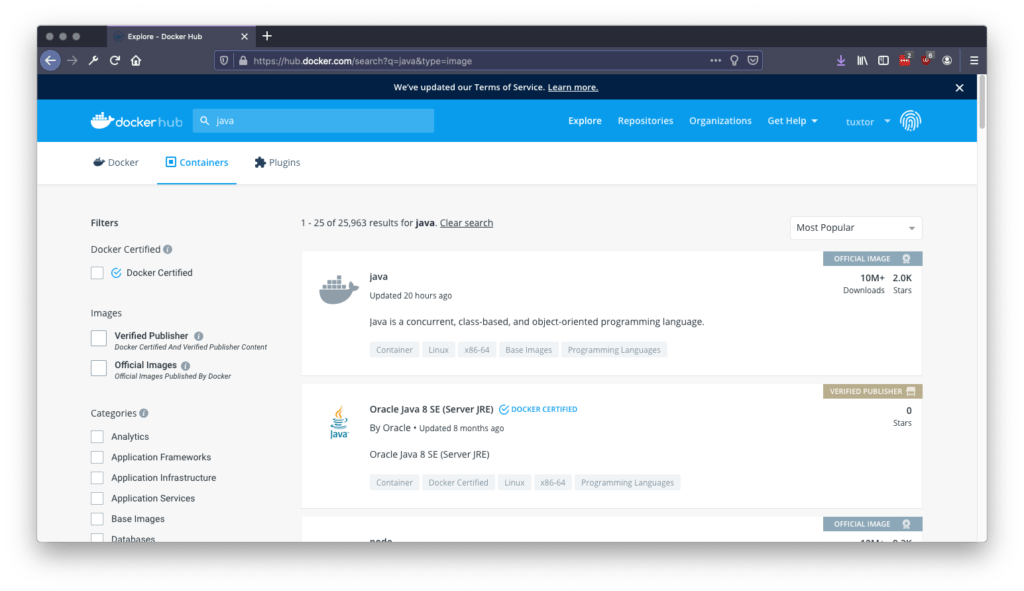Open Organizations in the top navigation

[720, 121]
